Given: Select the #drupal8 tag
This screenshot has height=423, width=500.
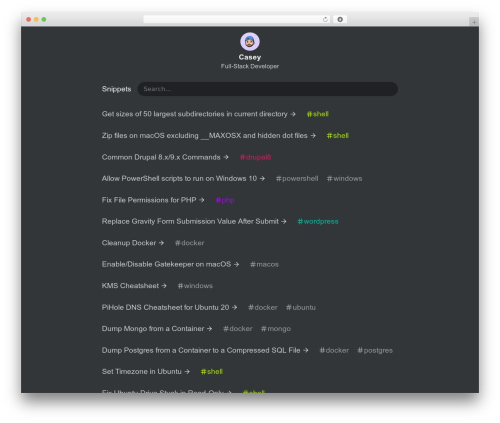Looking at the screenshot, I should (255, 157).
